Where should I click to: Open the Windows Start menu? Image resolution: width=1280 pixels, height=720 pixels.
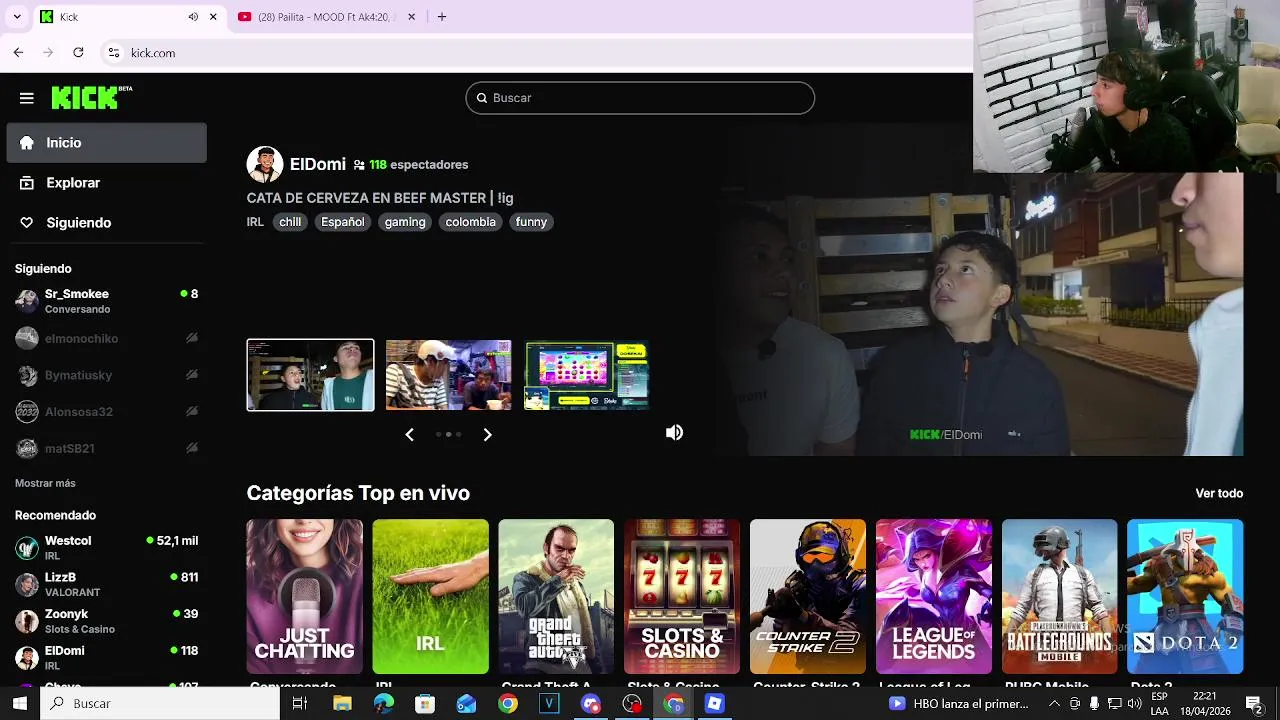[20, 704]
